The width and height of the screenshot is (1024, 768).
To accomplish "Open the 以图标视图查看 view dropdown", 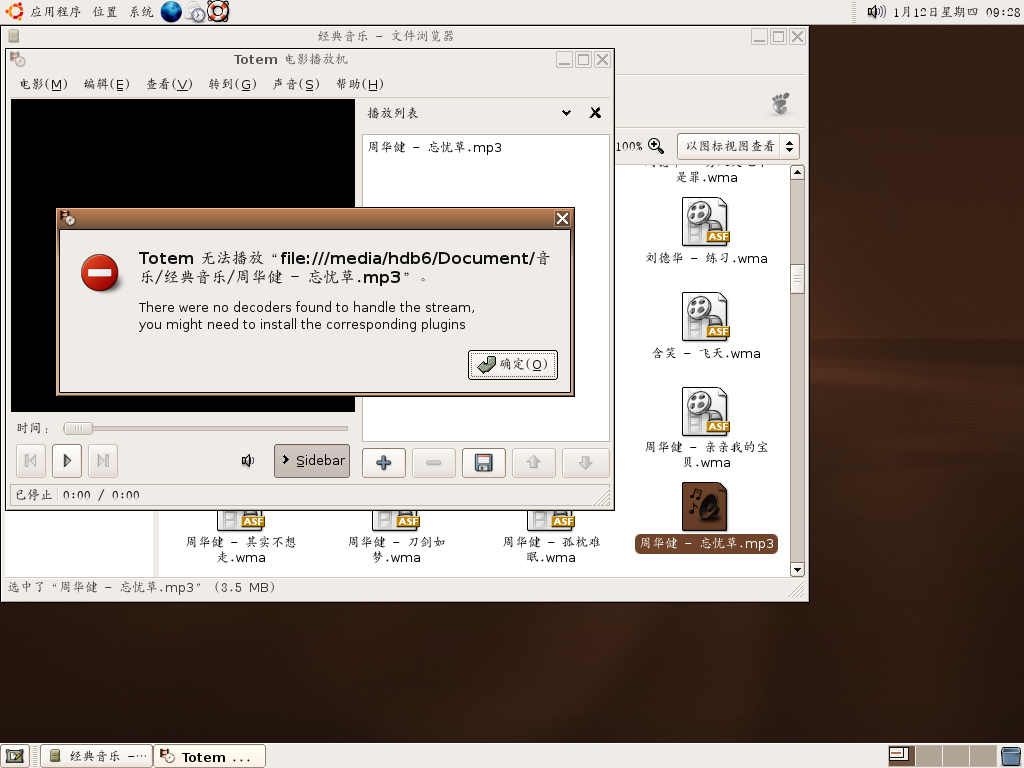I will pos(738,146).
